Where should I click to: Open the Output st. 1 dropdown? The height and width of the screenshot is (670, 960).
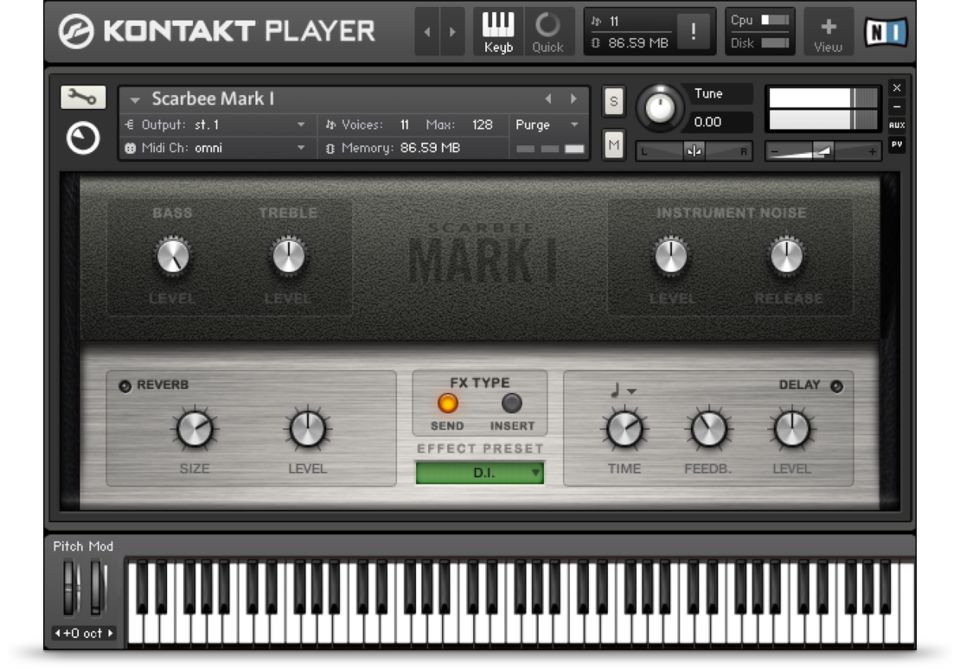pyautogui.click(x=250, y=125)
